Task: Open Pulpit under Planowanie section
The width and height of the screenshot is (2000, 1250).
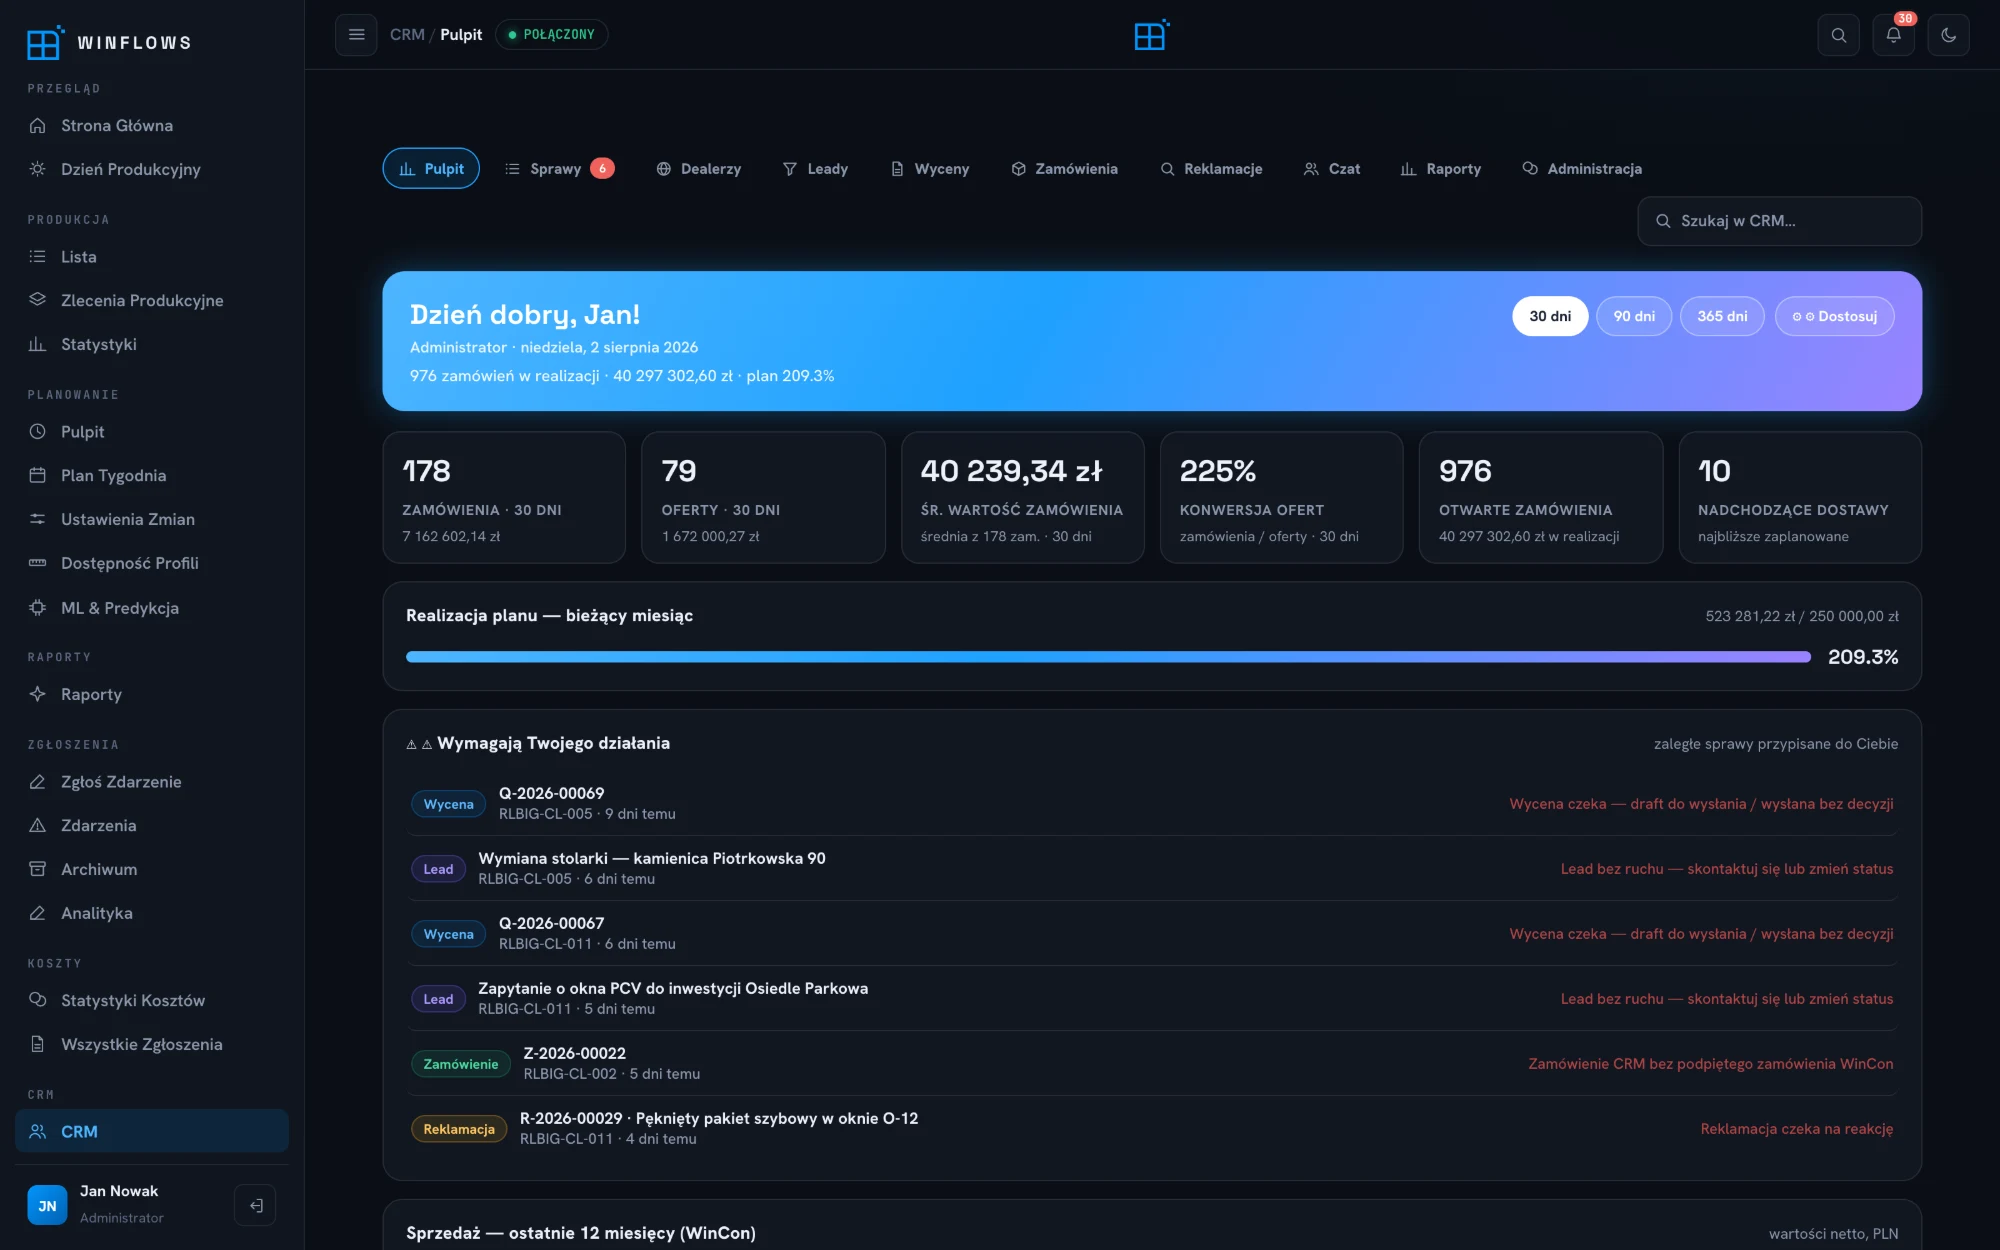Action: click(152, 432)
